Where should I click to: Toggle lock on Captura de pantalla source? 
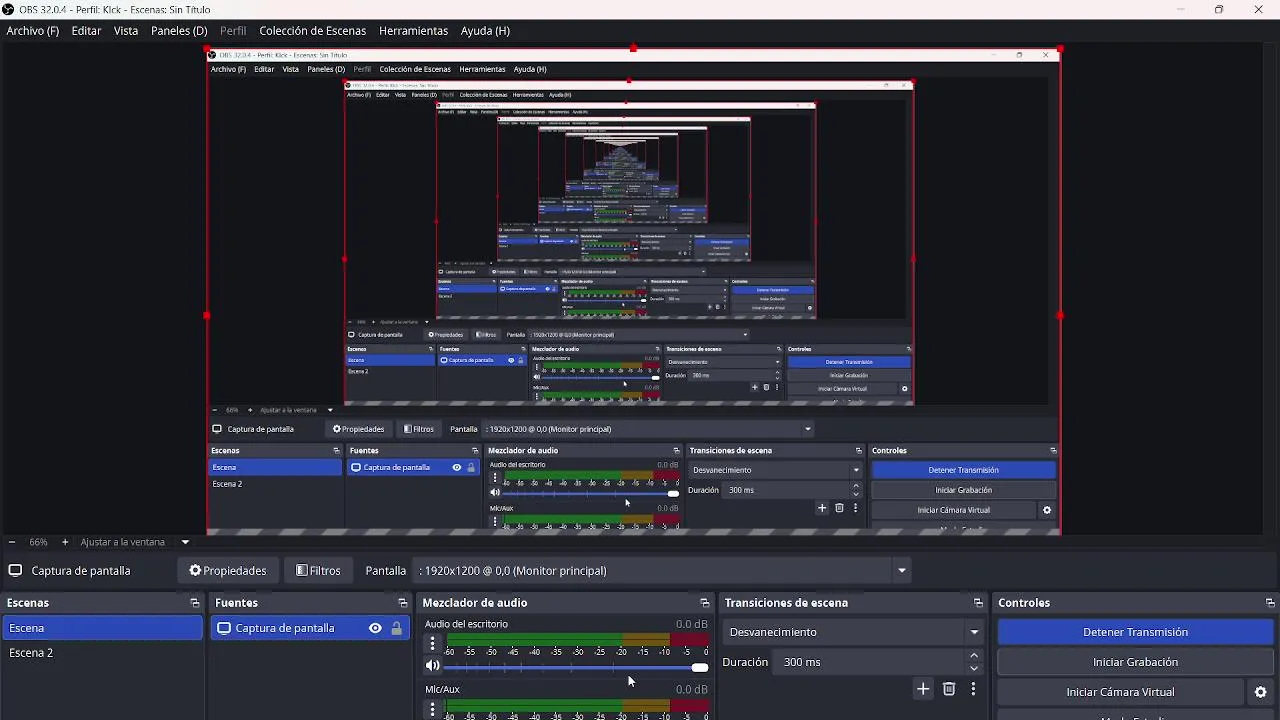point(397,628)
